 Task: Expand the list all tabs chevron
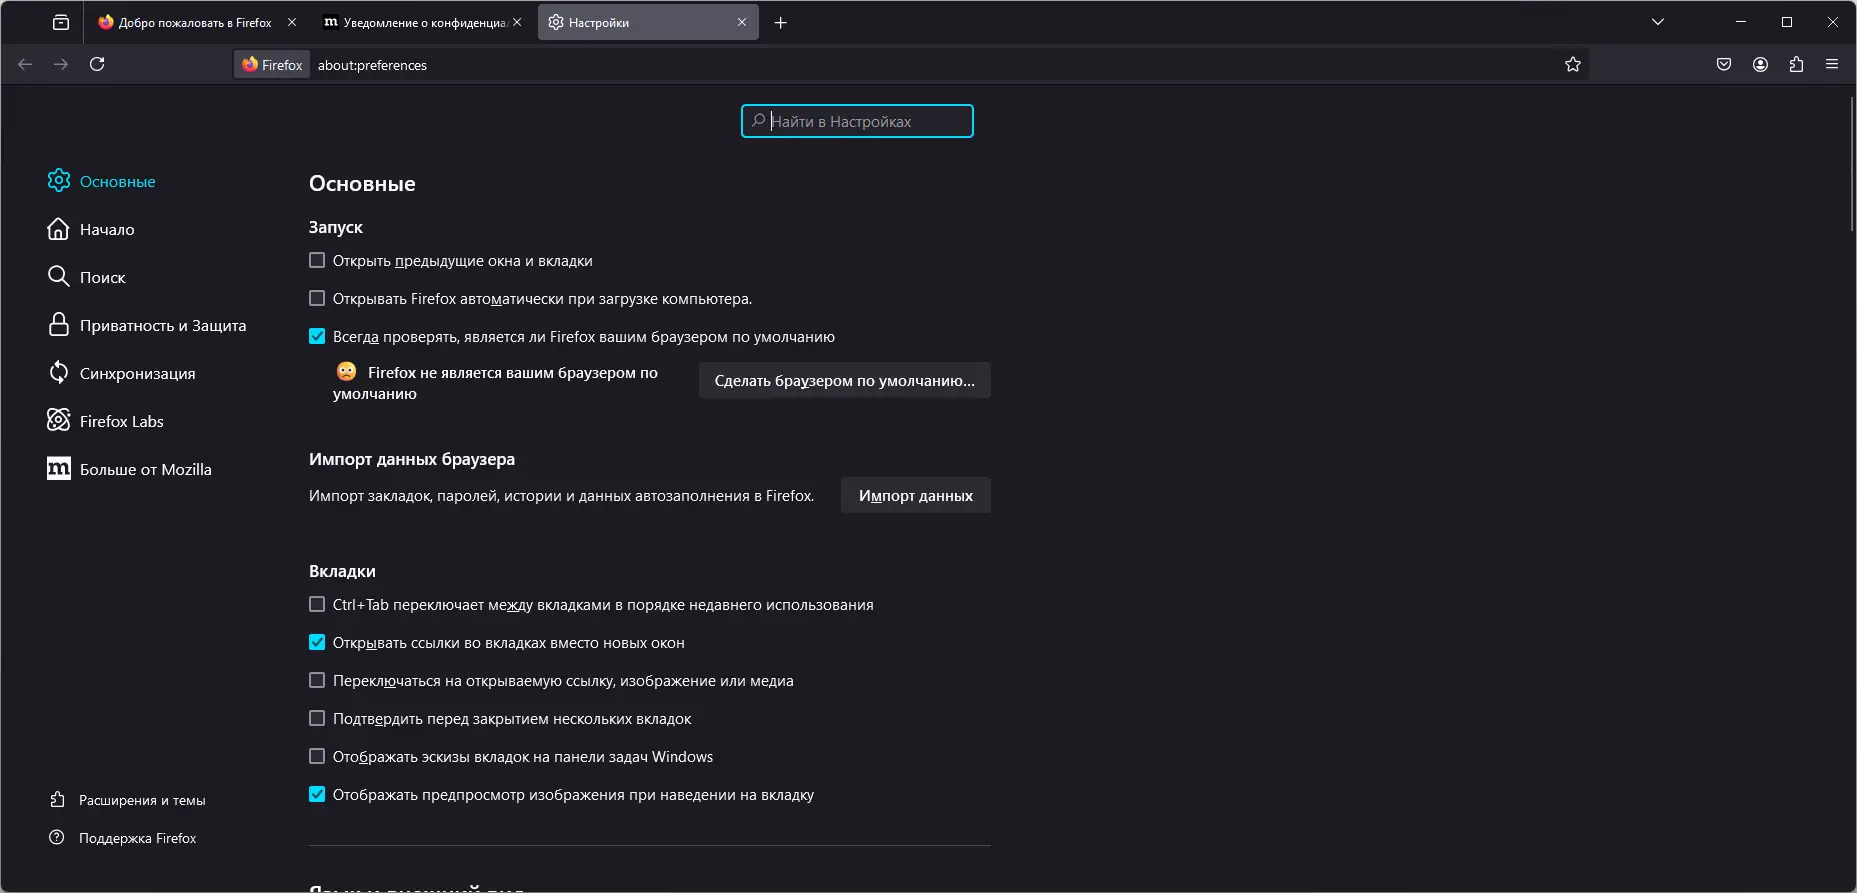coord(1658,22)
